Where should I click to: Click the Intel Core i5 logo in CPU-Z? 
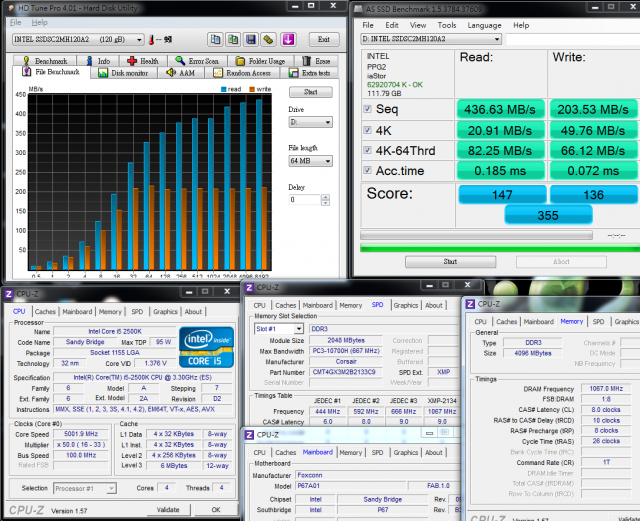[207, 347]
